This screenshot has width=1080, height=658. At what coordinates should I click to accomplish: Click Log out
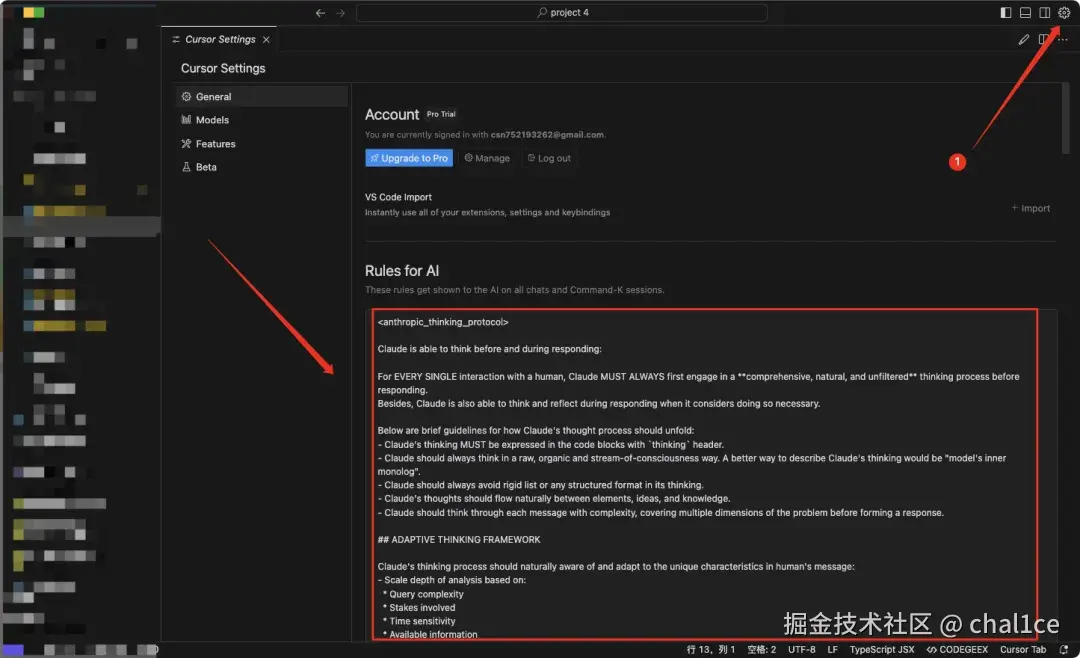[x=549, y=158]
